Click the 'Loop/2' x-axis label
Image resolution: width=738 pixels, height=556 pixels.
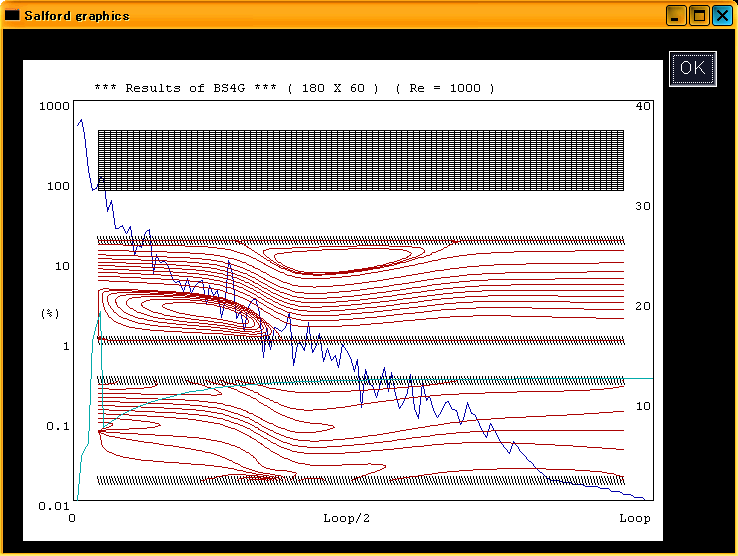pos(346,518)
